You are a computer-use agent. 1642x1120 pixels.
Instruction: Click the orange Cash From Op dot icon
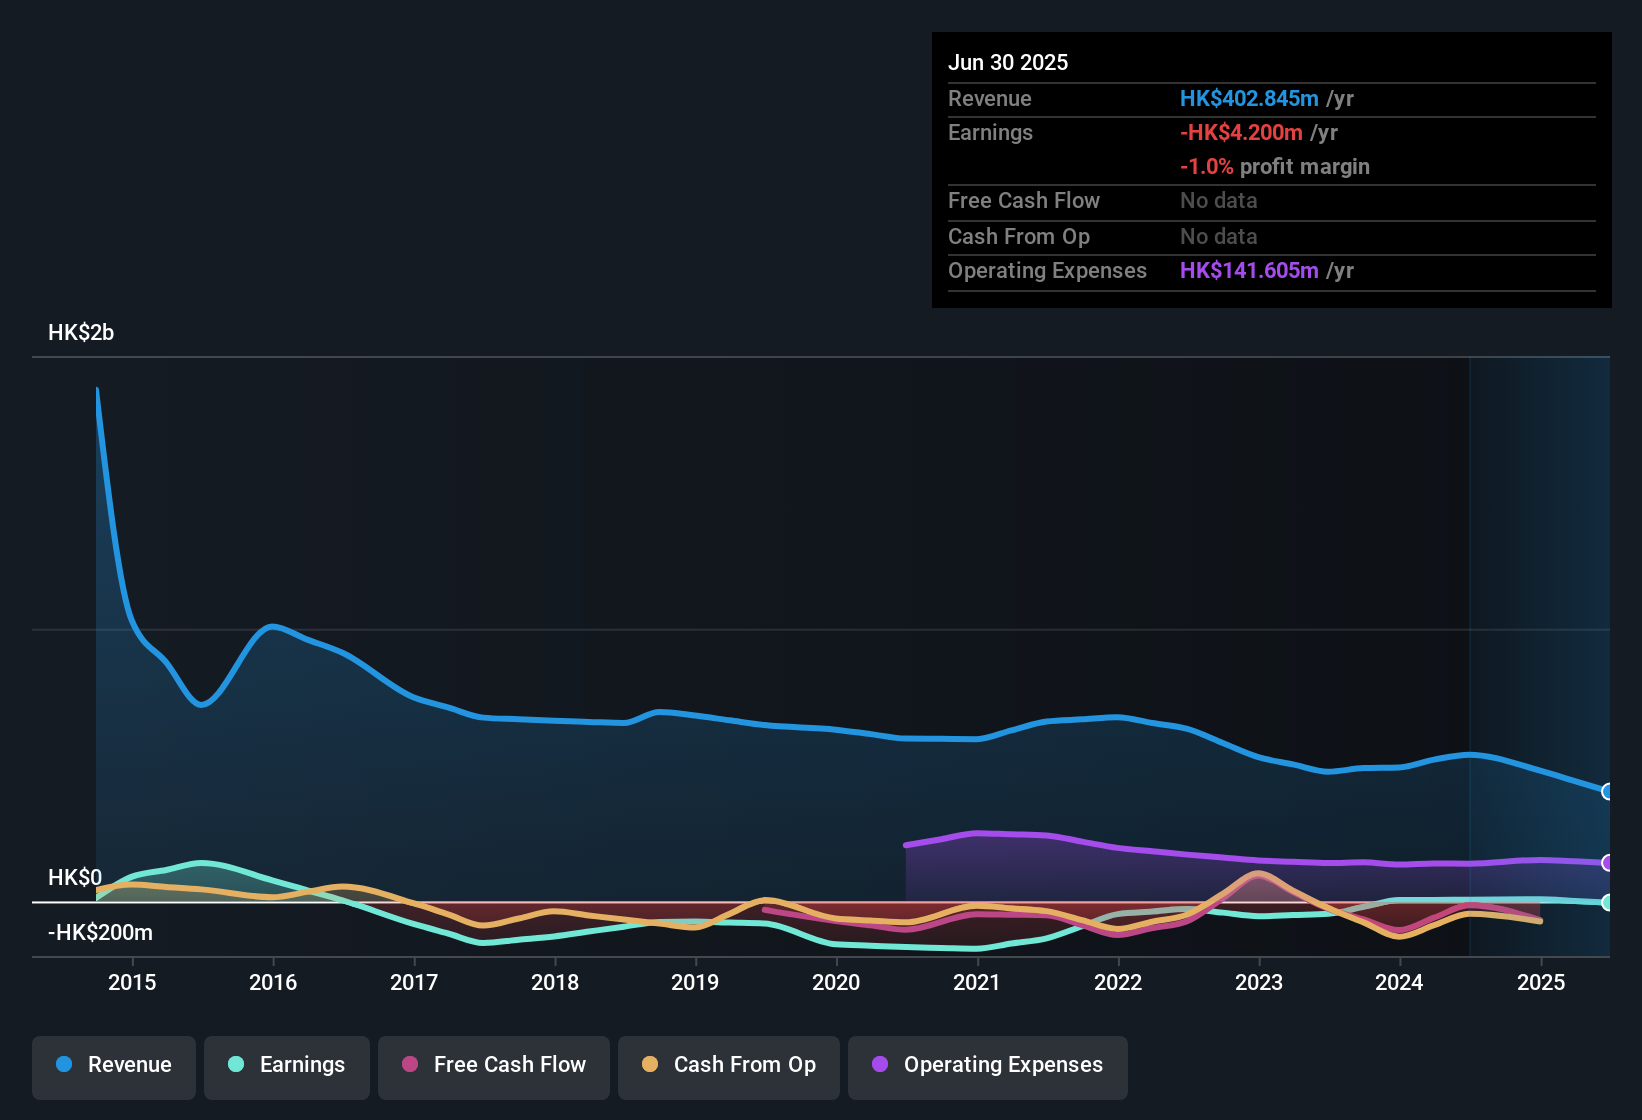[649, 1065]
